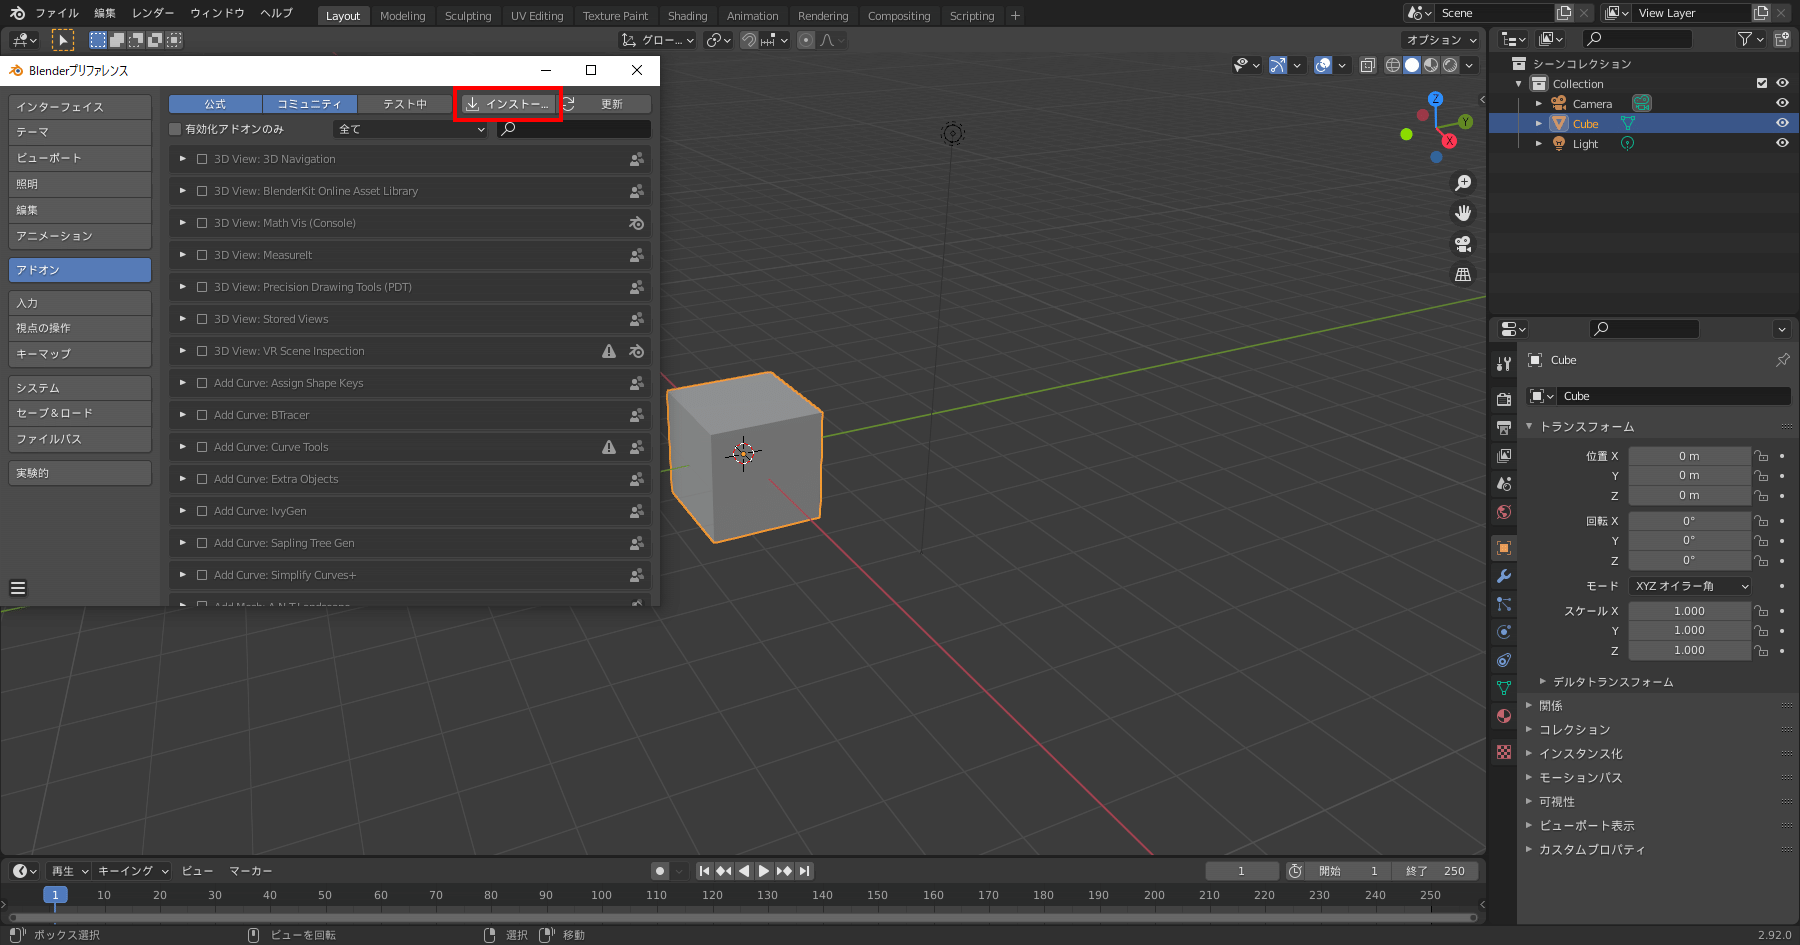Expand 3D View: Stored Views addon details

(x=182, y=319)
